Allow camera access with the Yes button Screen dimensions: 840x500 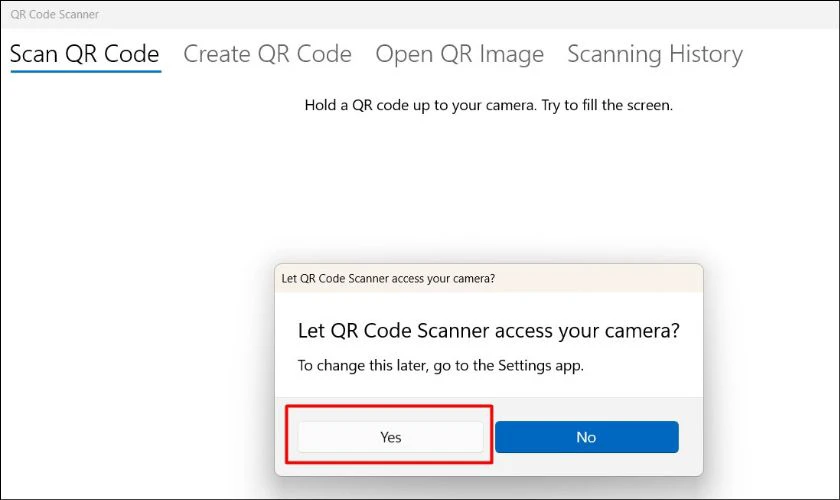391,437
